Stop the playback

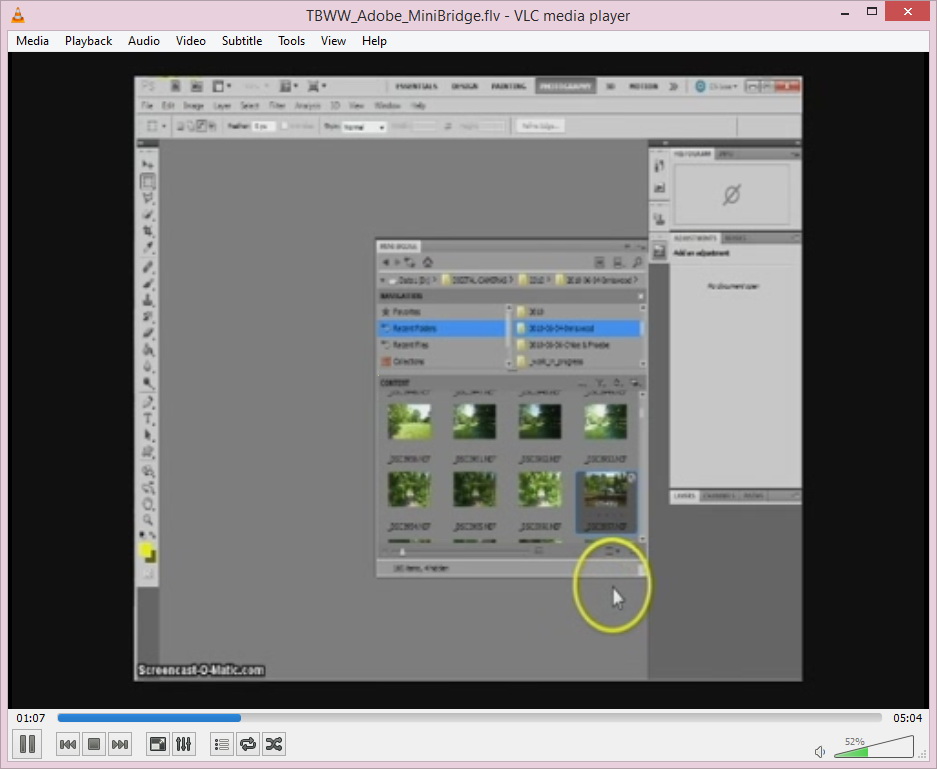point(94,744)
